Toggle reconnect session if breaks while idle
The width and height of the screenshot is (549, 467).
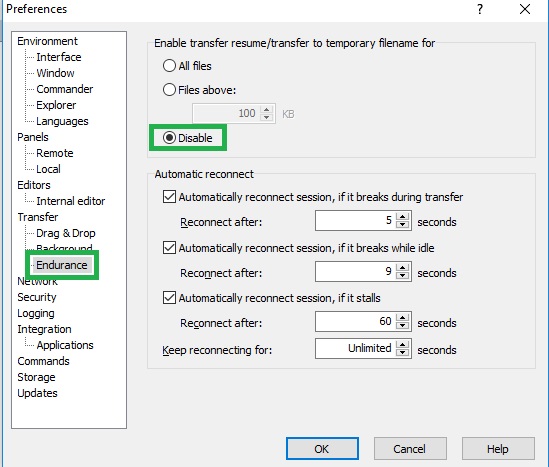click(x=169, y=248)
